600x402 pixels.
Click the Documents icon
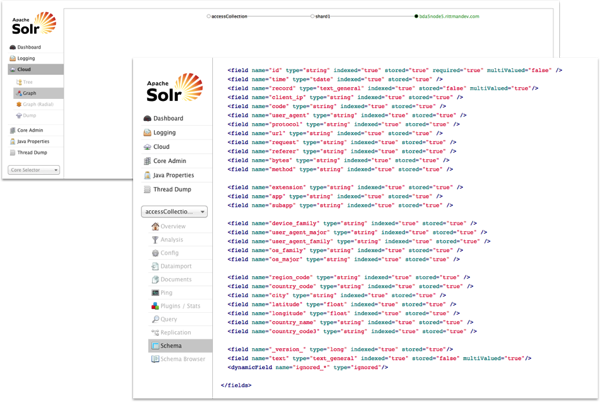coord(155,280)
